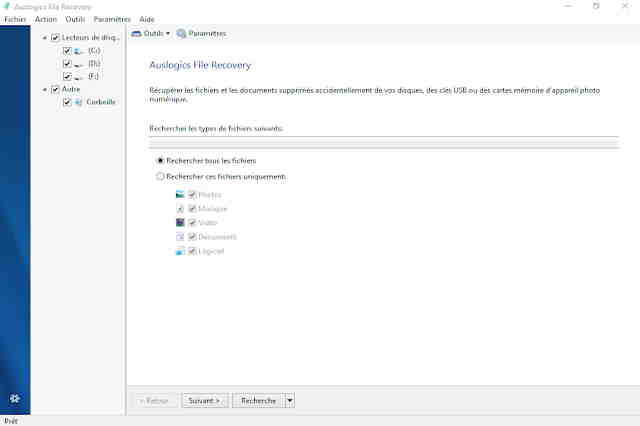
Task: Collapse the Lecteurs de disque tree node
Action: coord(44,38)
